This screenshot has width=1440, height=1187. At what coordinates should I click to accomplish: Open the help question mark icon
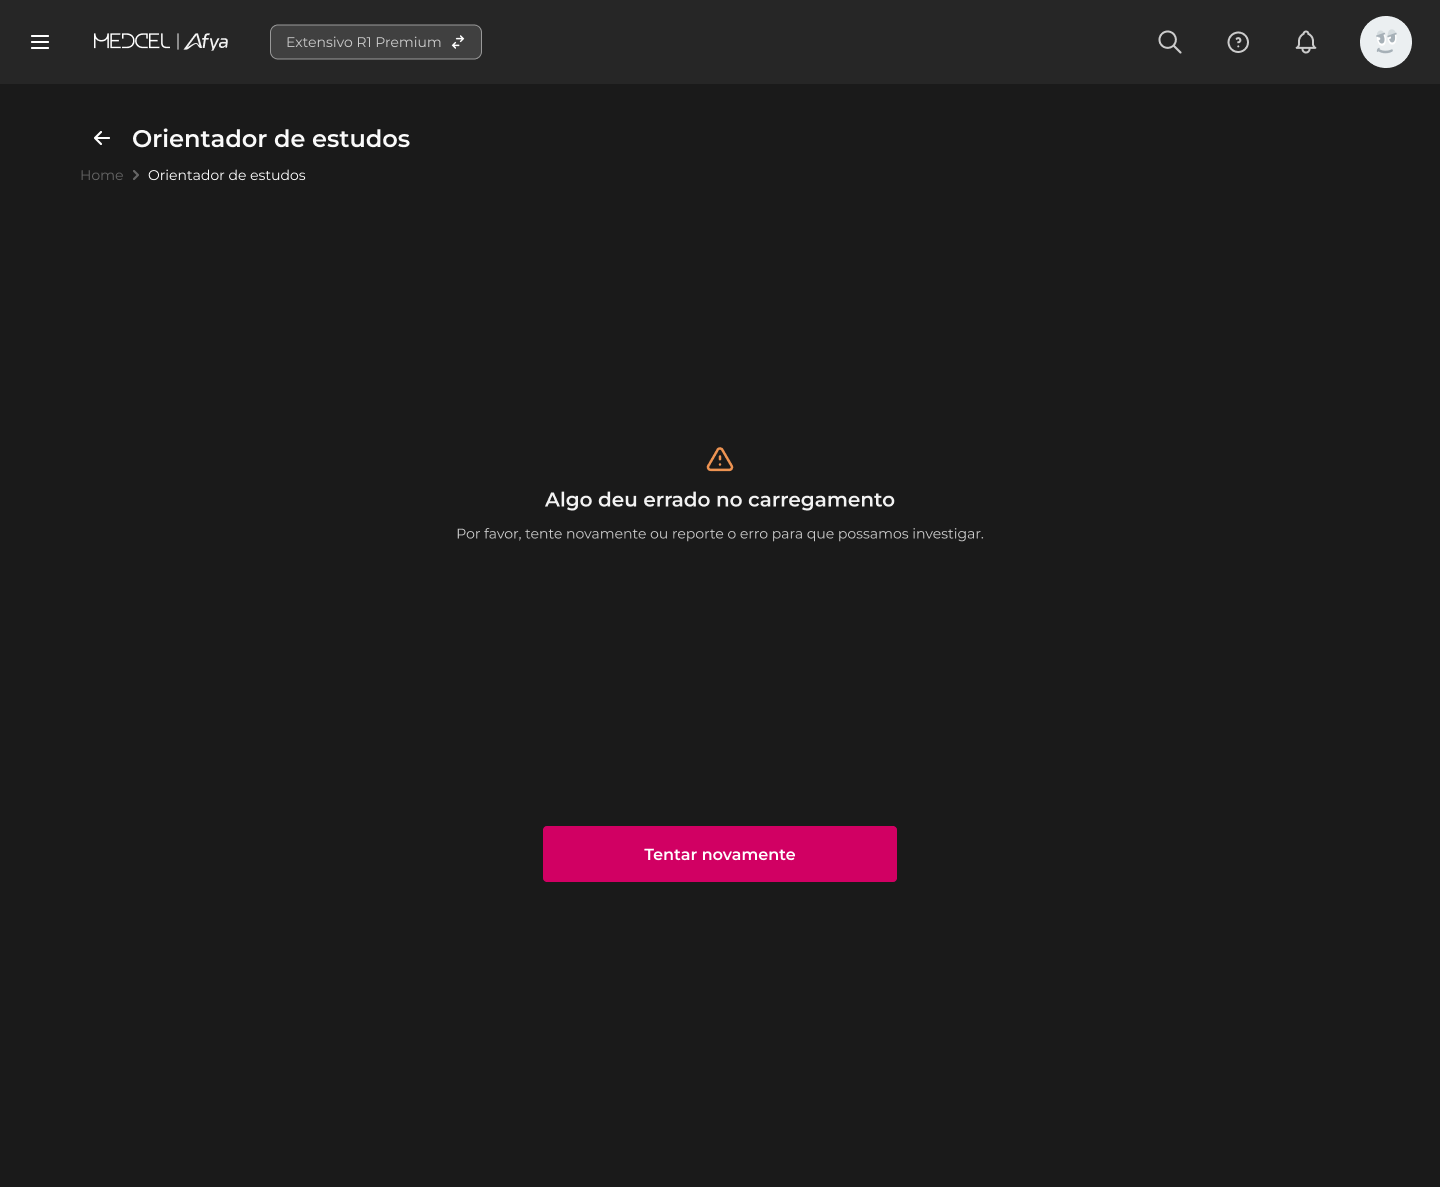coord(1238,42)
